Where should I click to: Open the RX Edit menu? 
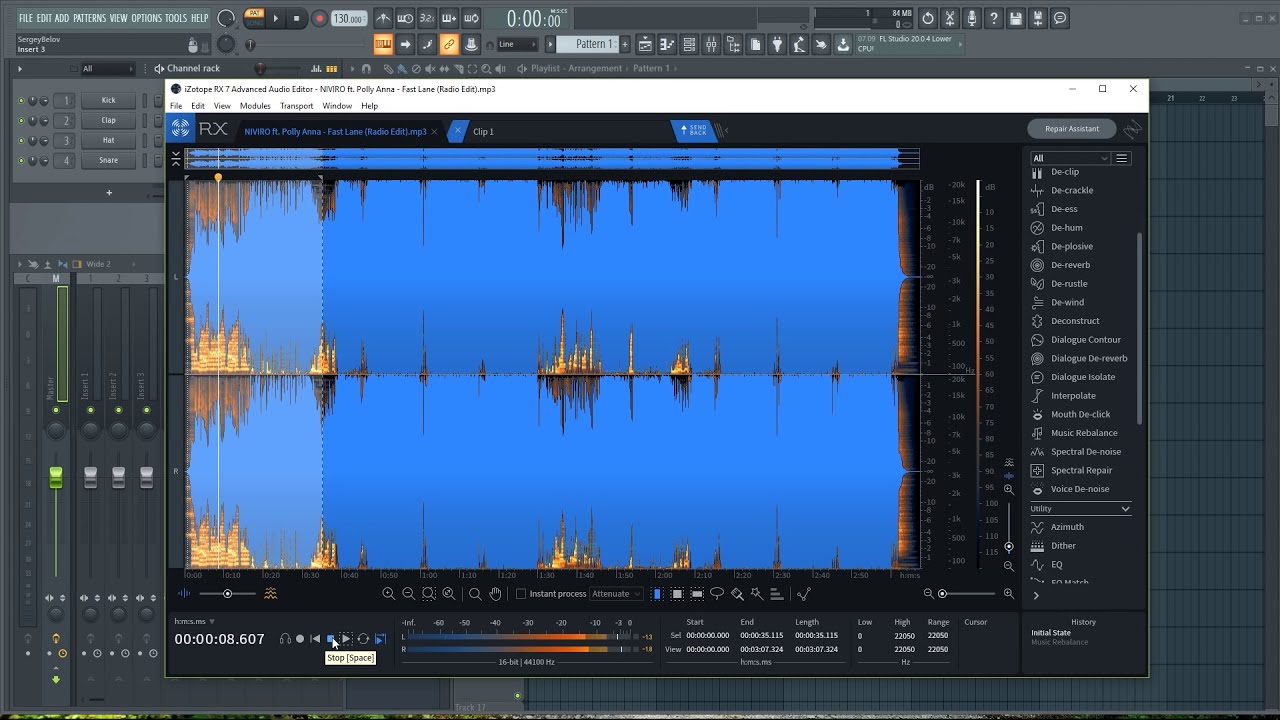click(x=198, y=106)
